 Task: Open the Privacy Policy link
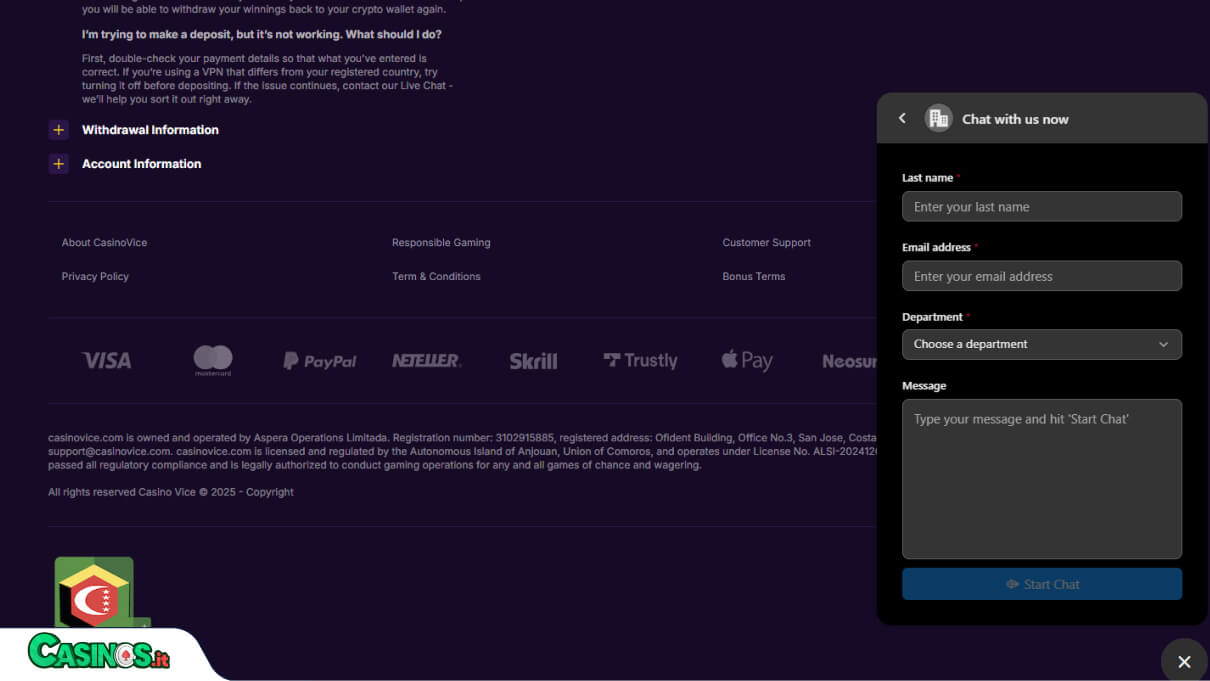[x=95, y=277]
